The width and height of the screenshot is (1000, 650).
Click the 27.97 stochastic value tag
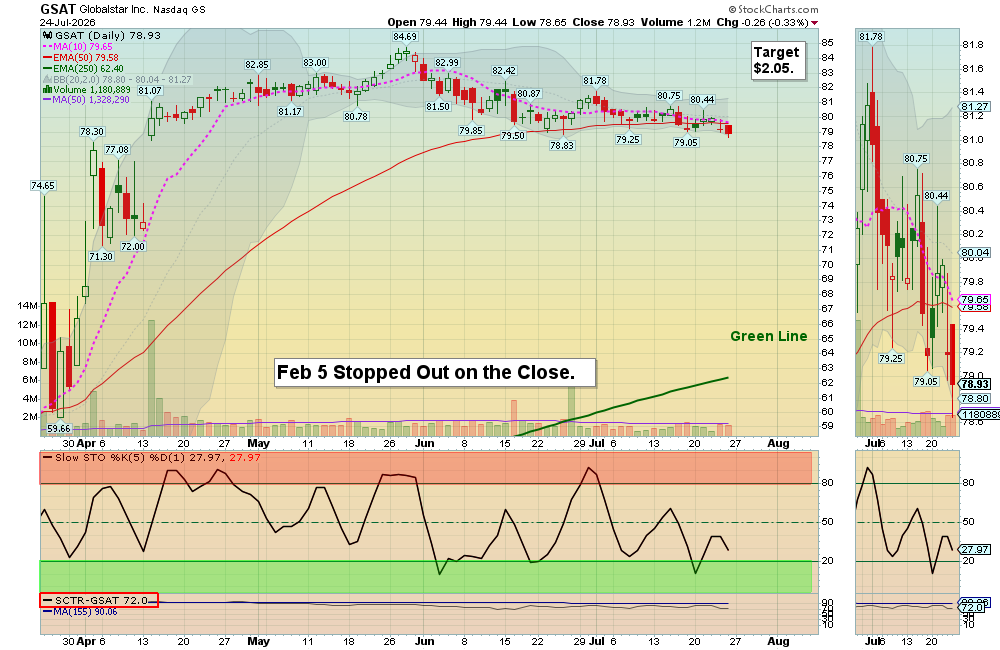tap(975, 549)
